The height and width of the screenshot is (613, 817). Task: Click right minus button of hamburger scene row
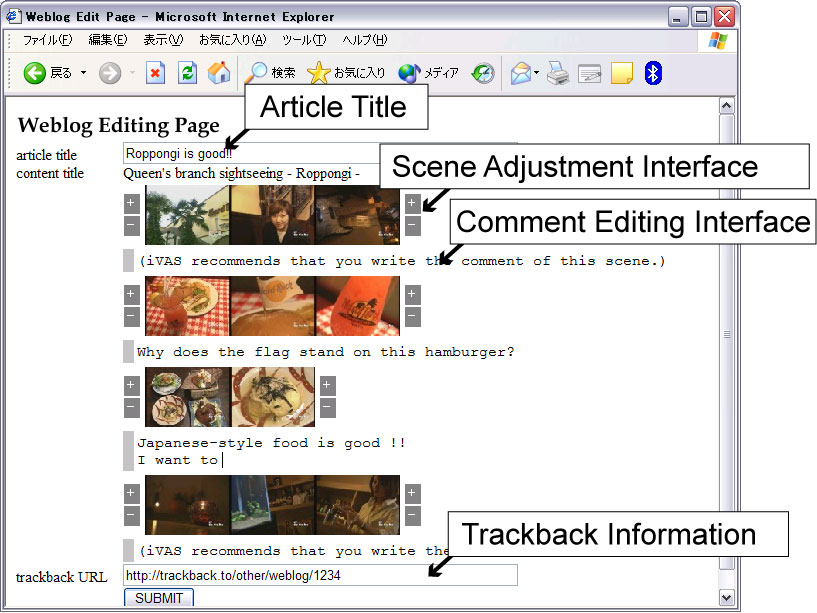click(x=413, y=316)
